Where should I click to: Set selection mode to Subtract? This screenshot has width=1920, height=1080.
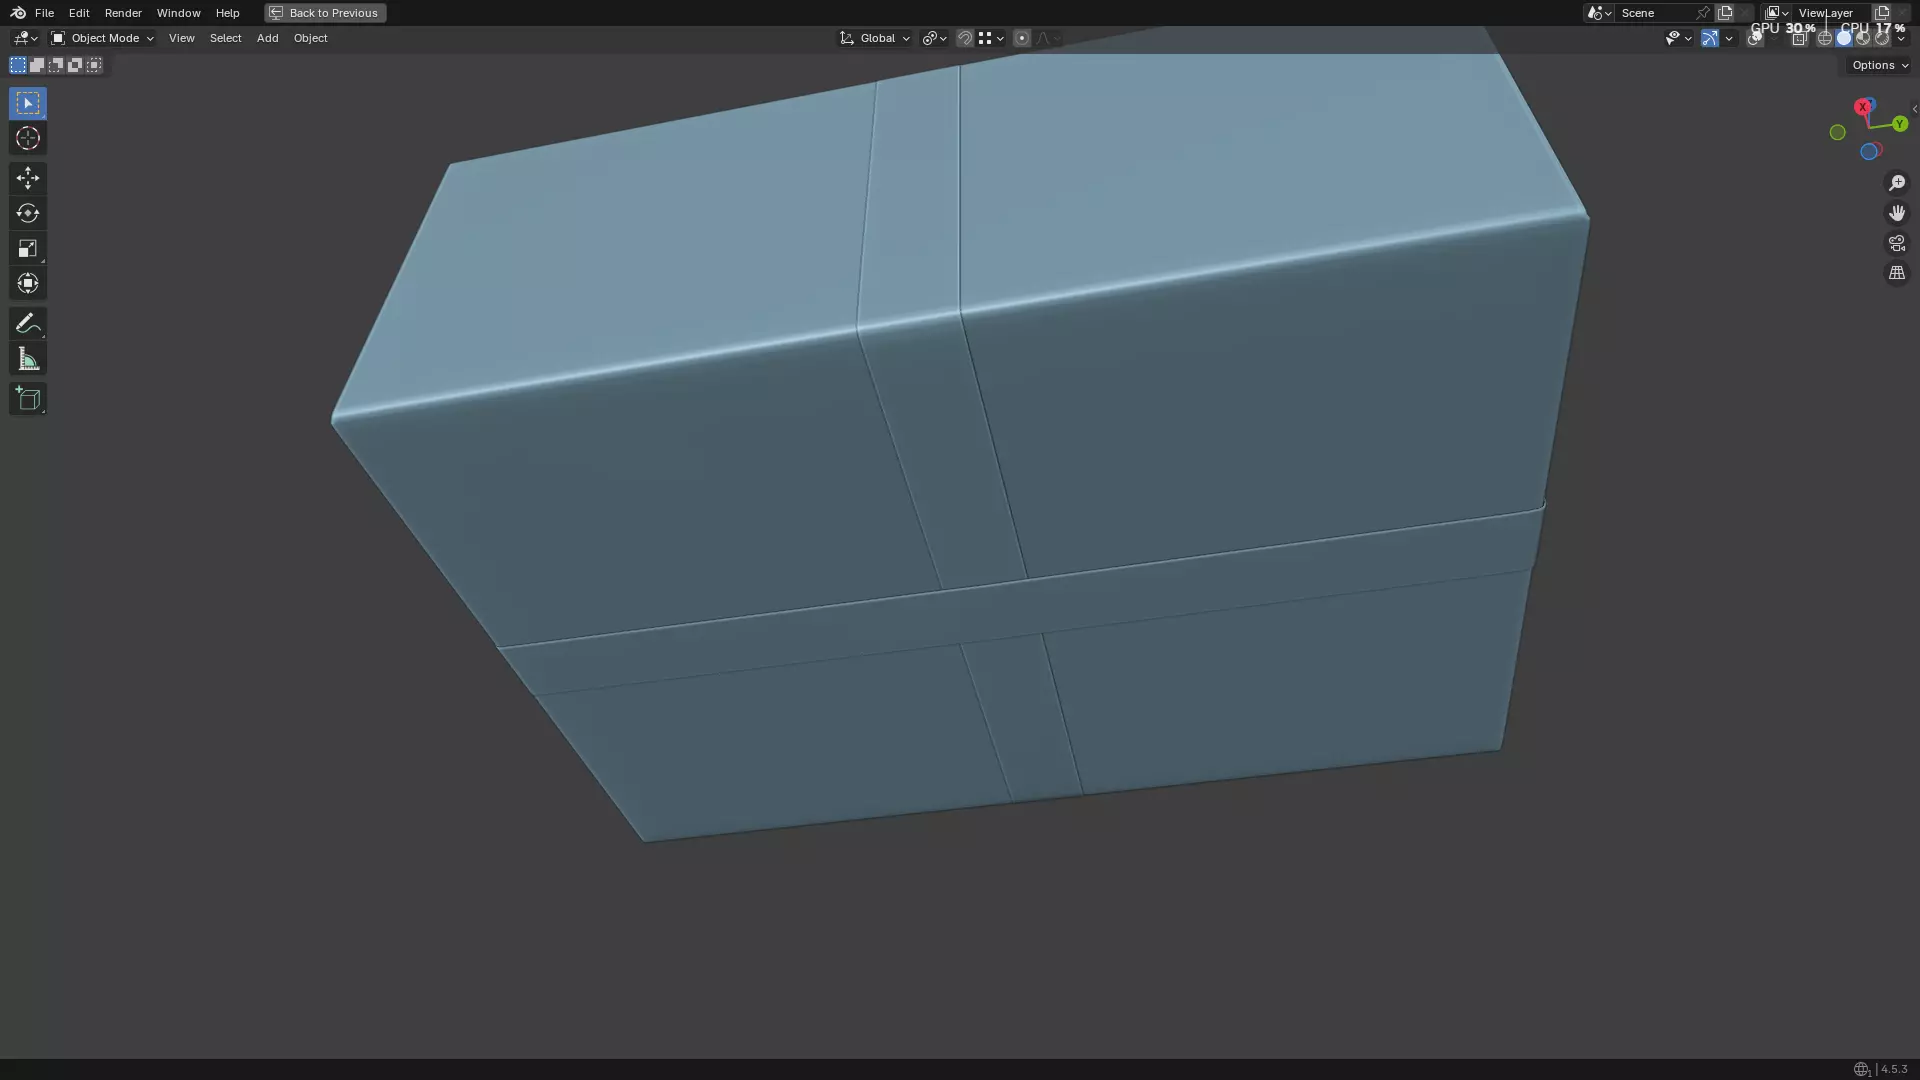click(56, 65)
